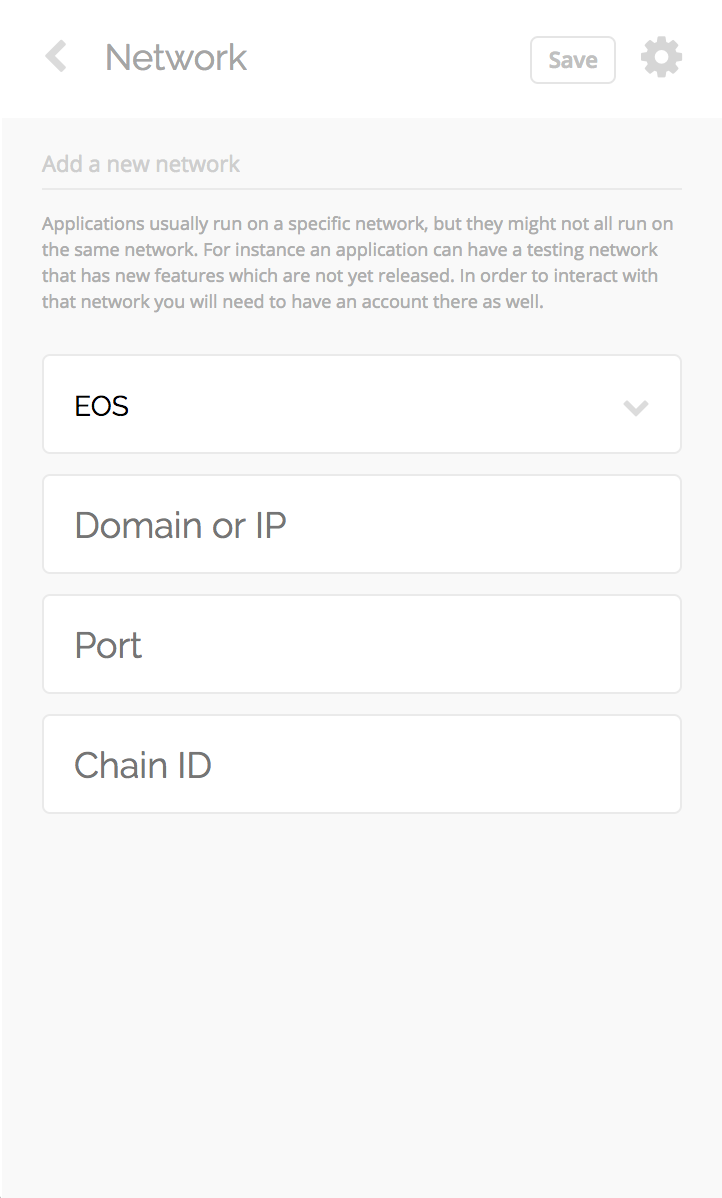Click the last input box, Chain ID
Screen dimensions: 722x1198
[x=361, y=764]
